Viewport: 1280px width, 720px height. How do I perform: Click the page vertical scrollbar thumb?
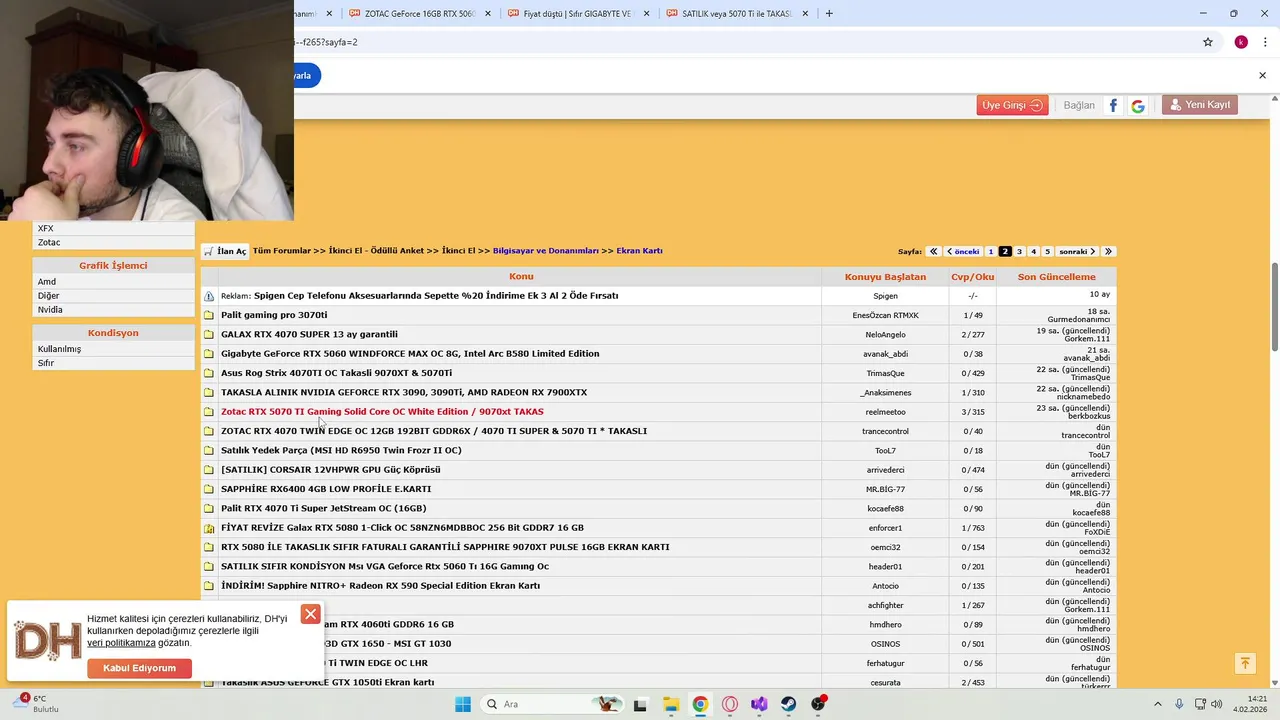click(x=1275, y=306)
